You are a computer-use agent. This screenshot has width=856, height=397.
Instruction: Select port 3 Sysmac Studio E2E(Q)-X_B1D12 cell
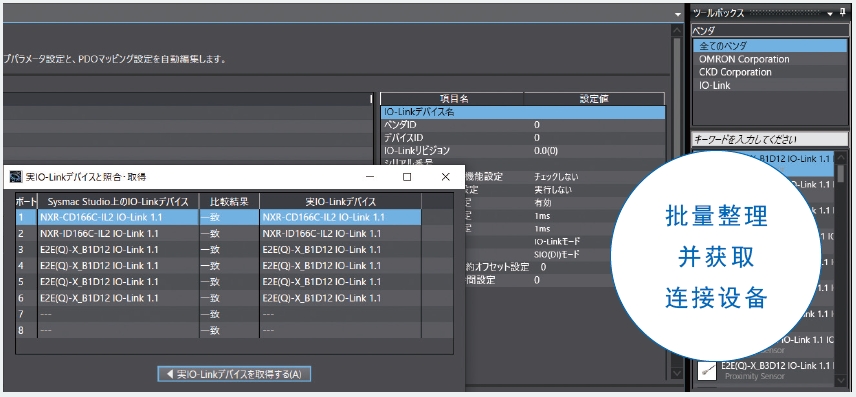tap(118, 250)
